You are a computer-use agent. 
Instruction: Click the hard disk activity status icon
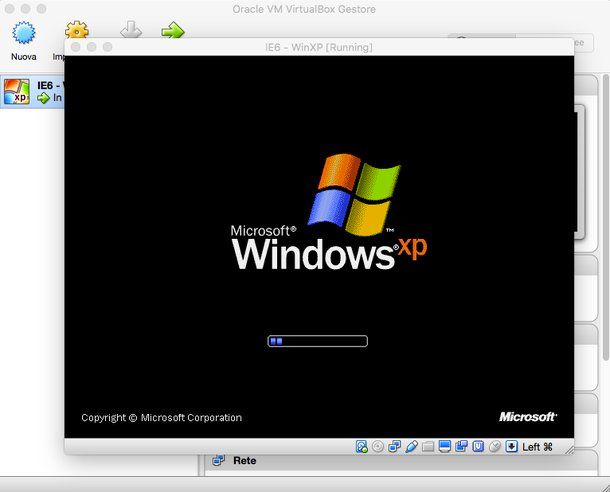click(x=361, y=446)
